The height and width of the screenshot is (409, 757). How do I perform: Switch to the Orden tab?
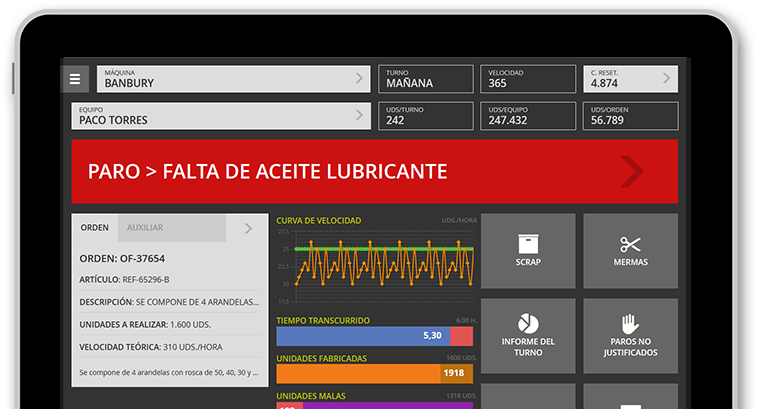pos(95,228)
